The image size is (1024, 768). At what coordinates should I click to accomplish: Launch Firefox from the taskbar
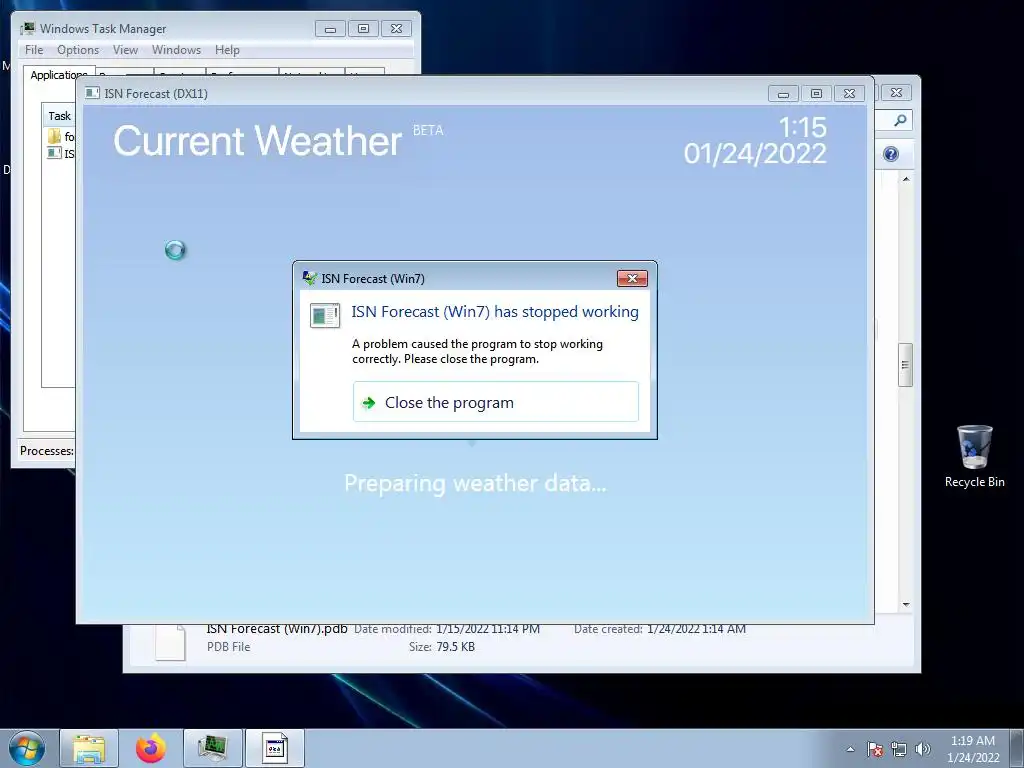click(151, 748)
